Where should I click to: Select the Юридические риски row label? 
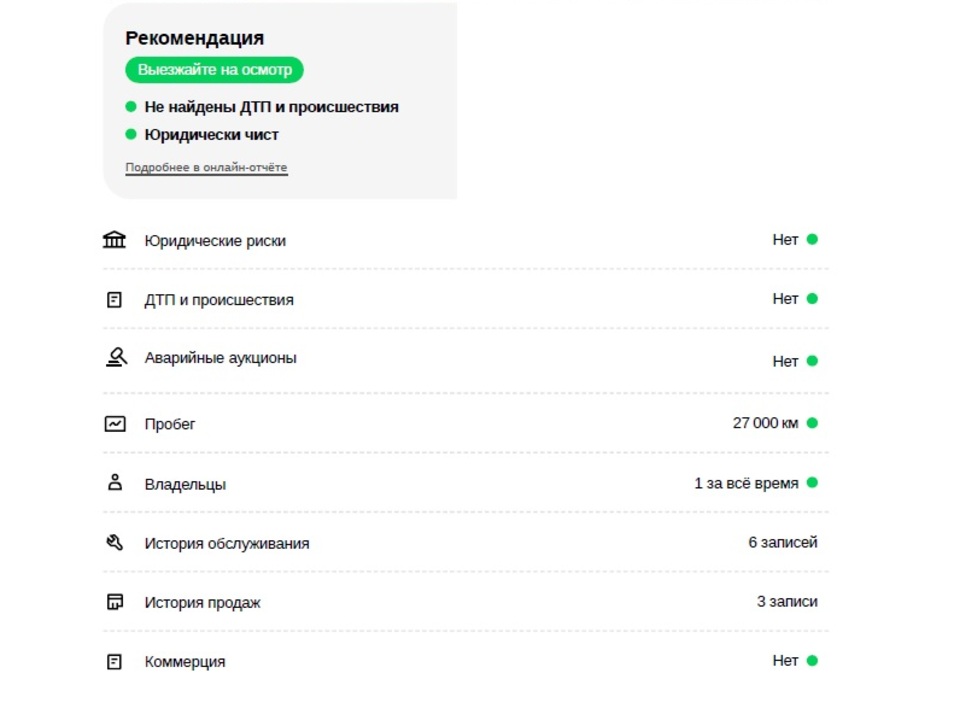[x=215, y=241]
